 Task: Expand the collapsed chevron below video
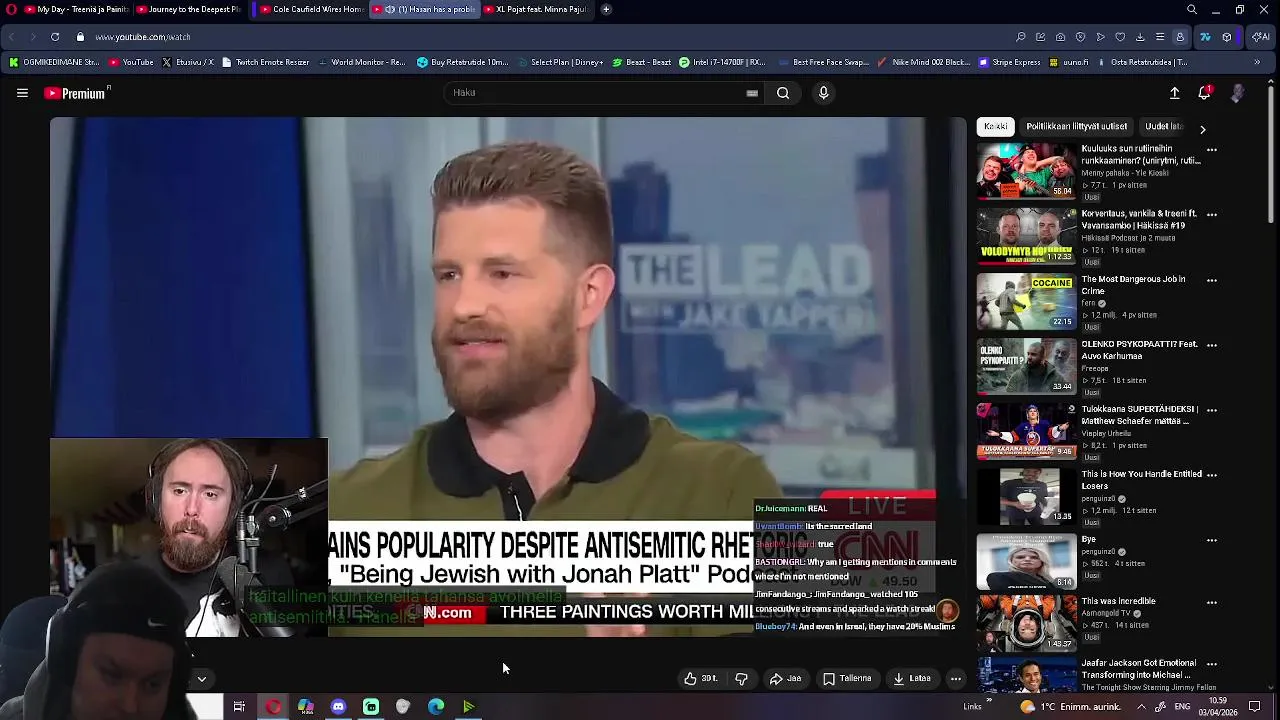tap(201, 679)
